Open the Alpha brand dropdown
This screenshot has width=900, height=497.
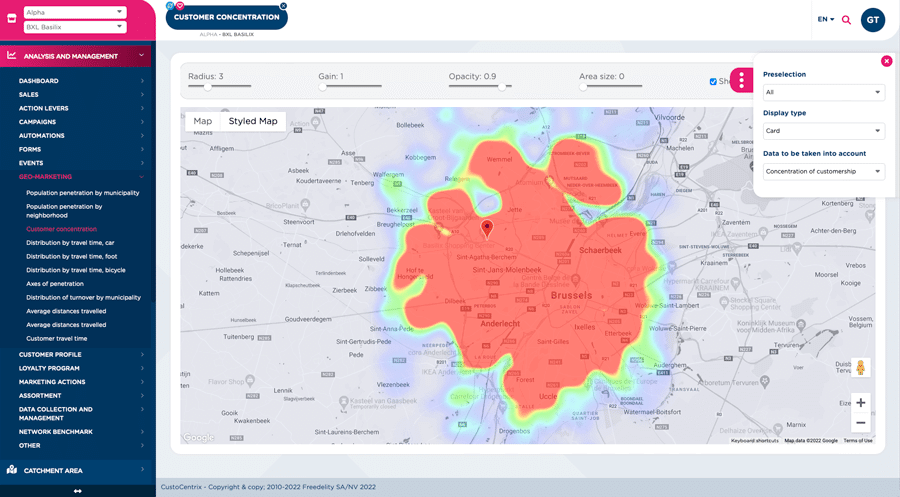[74, 12]
